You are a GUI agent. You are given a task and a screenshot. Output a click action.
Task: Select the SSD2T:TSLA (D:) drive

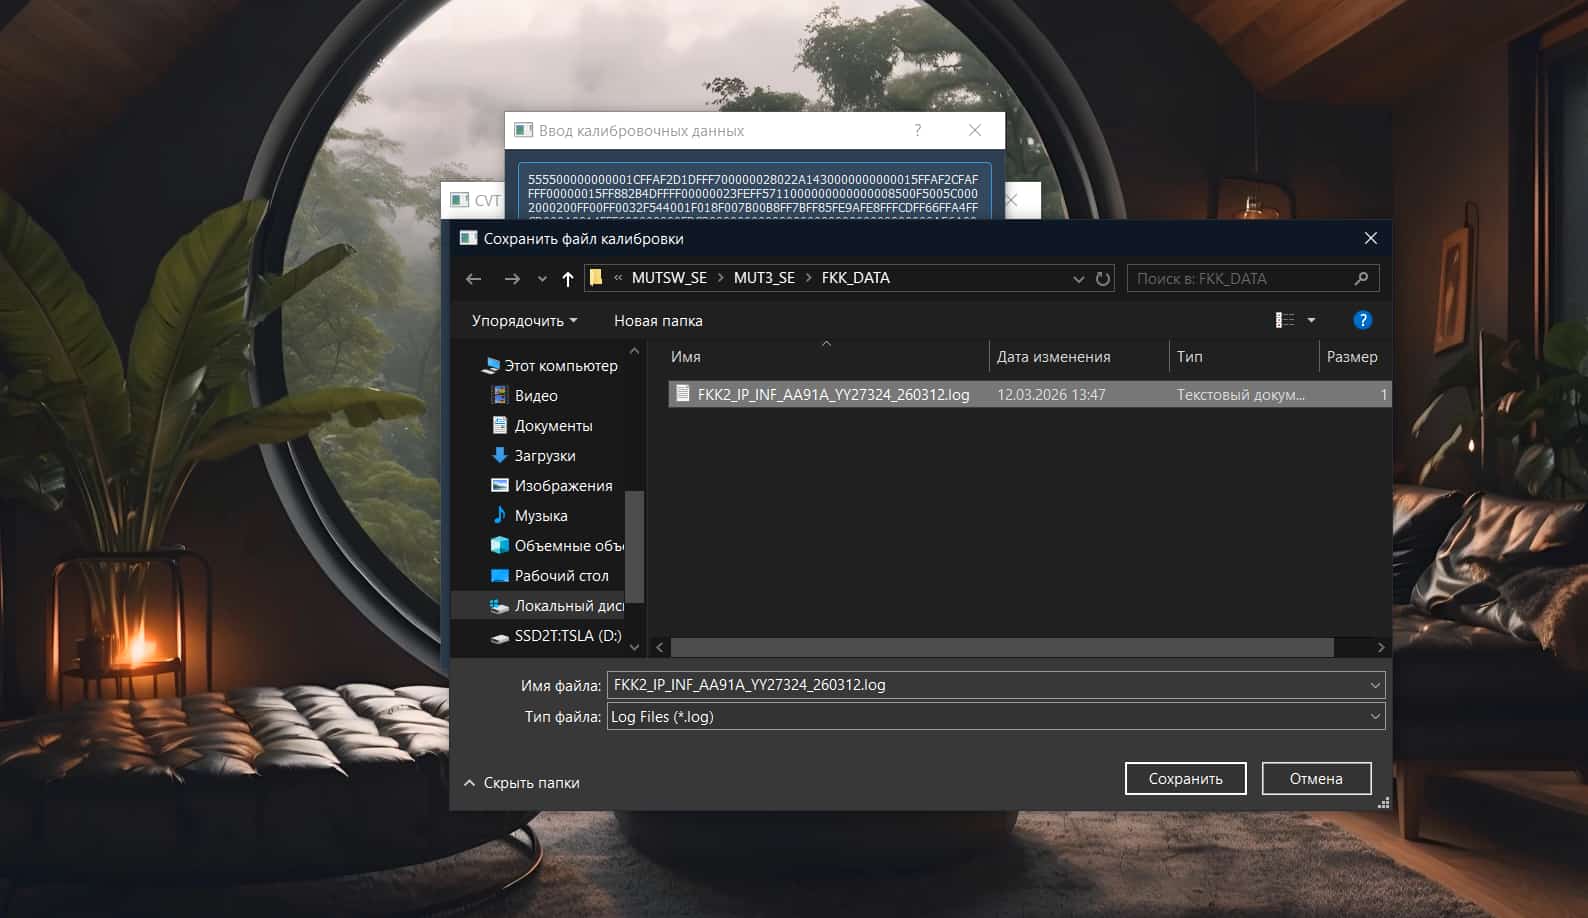click(556, 636)
